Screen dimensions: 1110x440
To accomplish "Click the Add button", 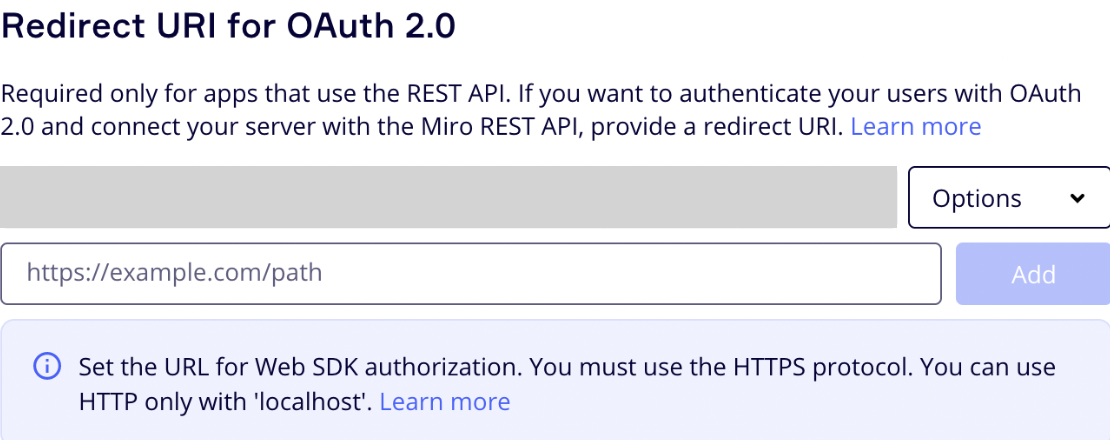I will (x=1033, y=274).
